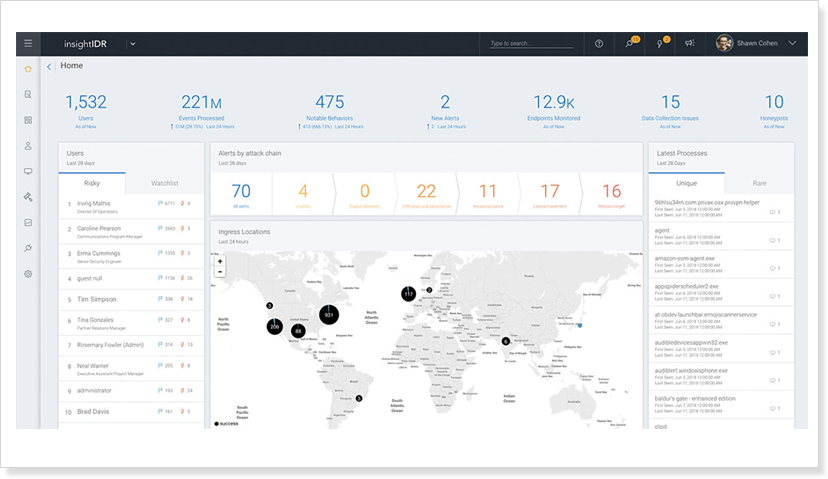The image size is (828, 479).
Task: Click inside the Type to search field
Action: (x=531, y=43)
